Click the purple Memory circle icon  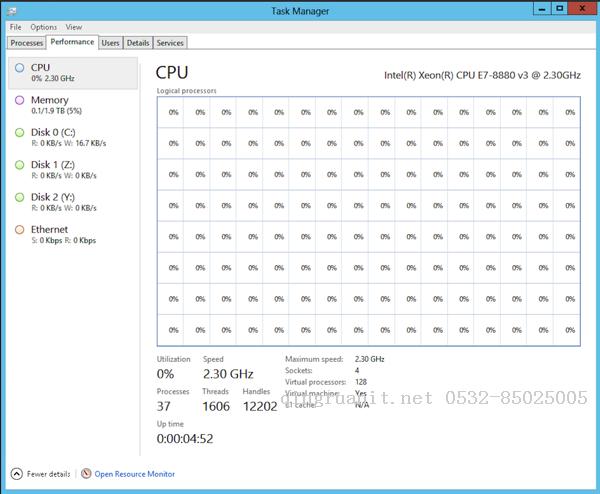[x=20, y=100]
